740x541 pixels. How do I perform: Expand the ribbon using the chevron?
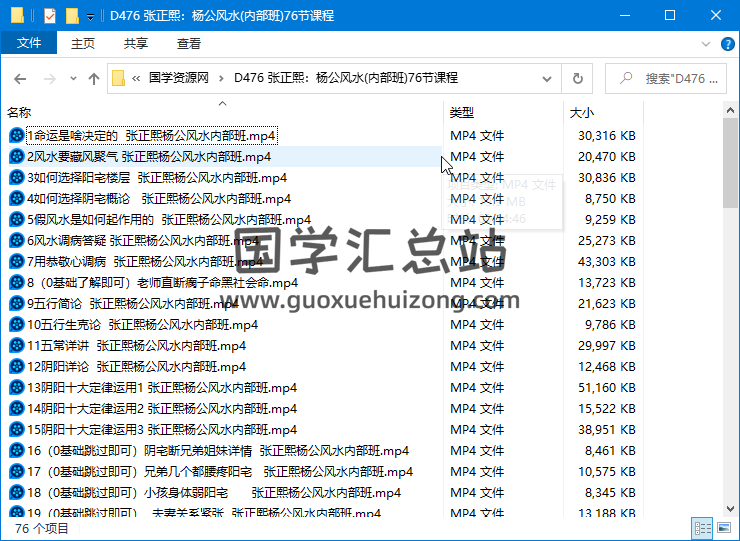click(x=705, y=44)
